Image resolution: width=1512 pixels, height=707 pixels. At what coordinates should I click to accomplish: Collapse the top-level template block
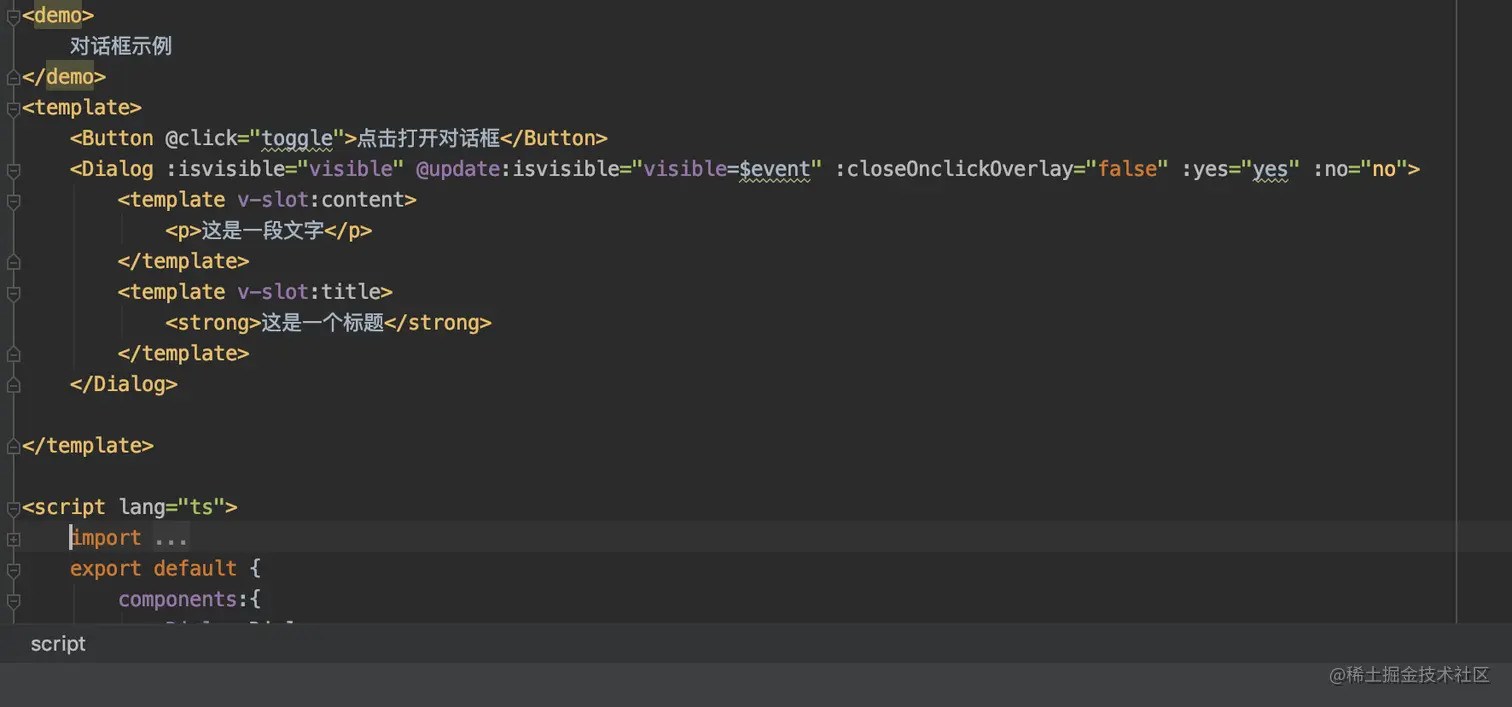pyautogui.click(x=13, y=108)
